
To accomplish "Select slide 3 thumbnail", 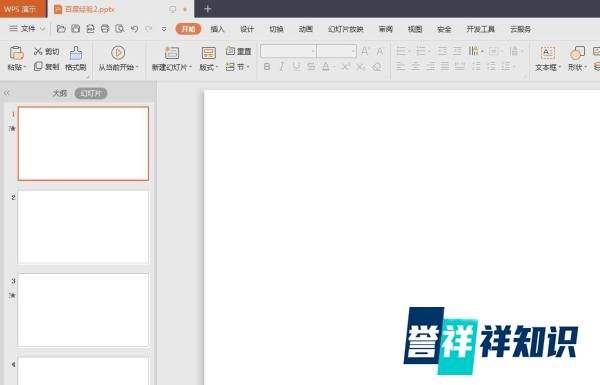I will point(83,310).
